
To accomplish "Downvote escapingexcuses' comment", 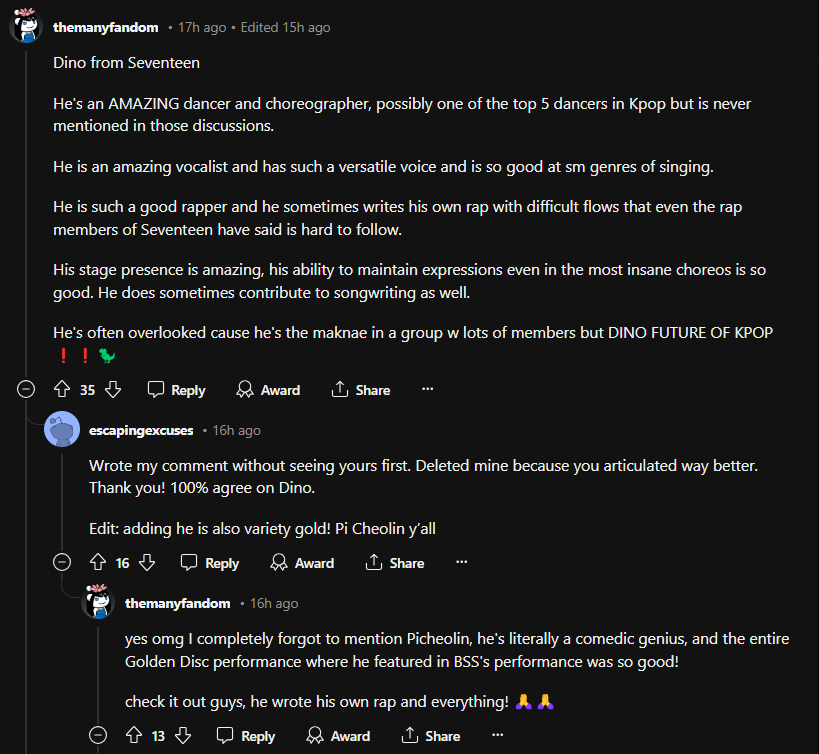I will pyautogui.click(x=147, y=563).
